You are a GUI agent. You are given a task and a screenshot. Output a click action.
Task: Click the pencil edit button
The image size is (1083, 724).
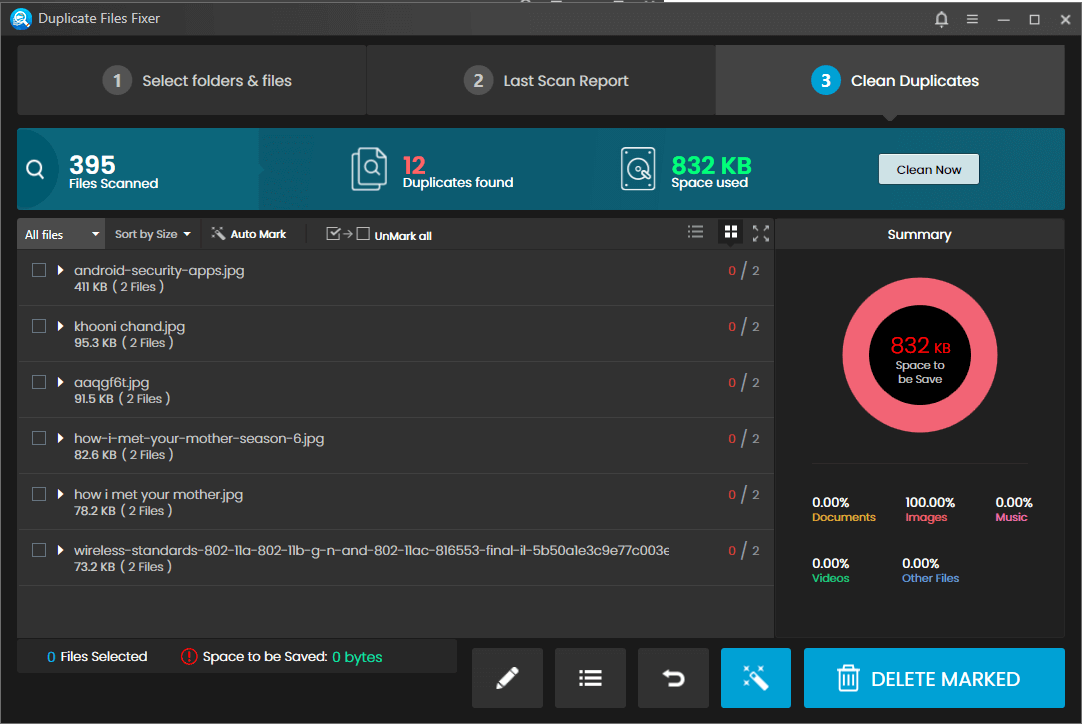507,678
